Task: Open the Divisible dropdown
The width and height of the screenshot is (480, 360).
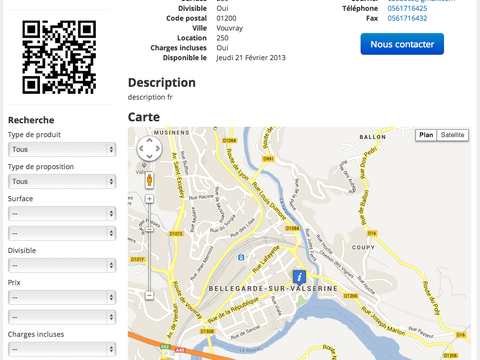Action: (x=62, y=265)
